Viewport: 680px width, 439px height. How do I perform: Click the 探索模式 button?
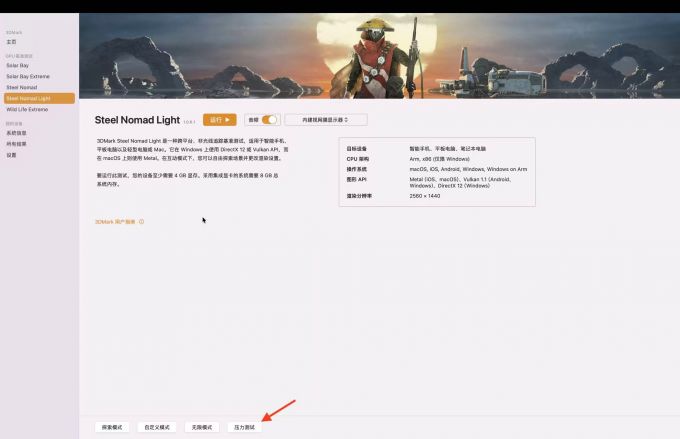click(112, 427)
